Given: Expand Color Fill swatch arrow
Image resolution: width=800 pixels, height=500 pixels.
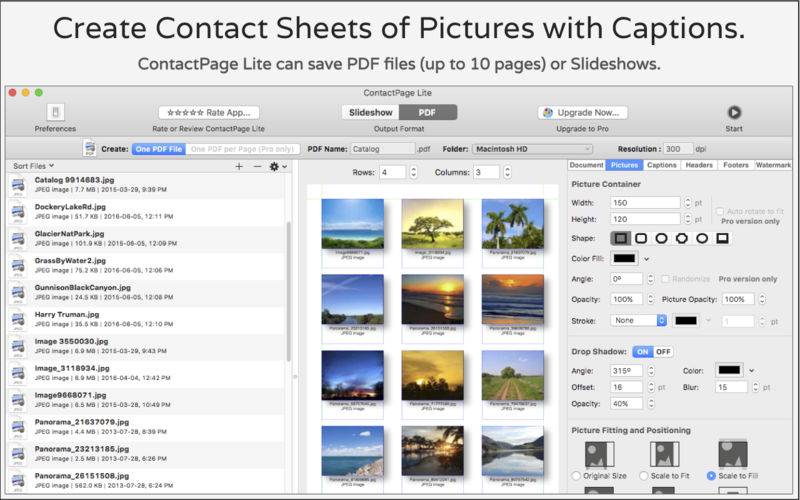Looking at the screenshot, I should [x=646, y=259].
